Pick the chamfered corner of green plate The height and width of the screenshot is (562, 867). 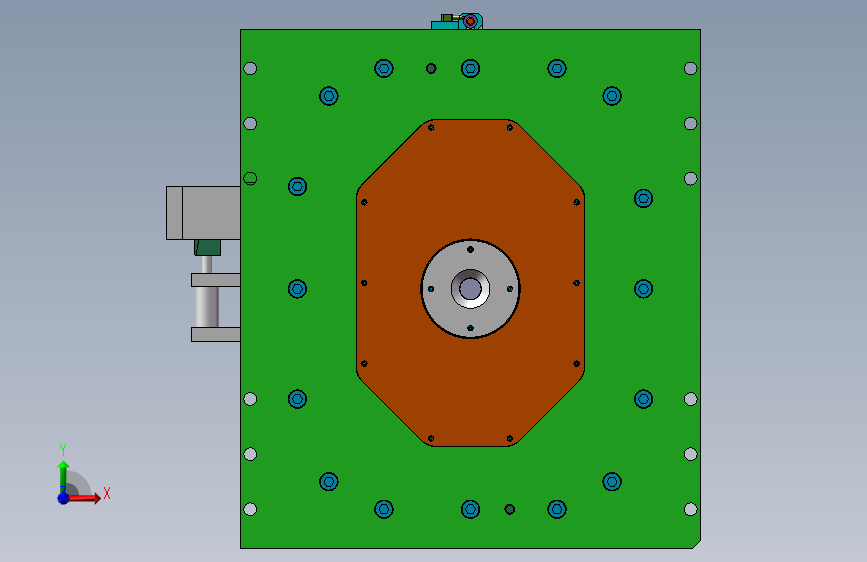click(x=697, y=545)
